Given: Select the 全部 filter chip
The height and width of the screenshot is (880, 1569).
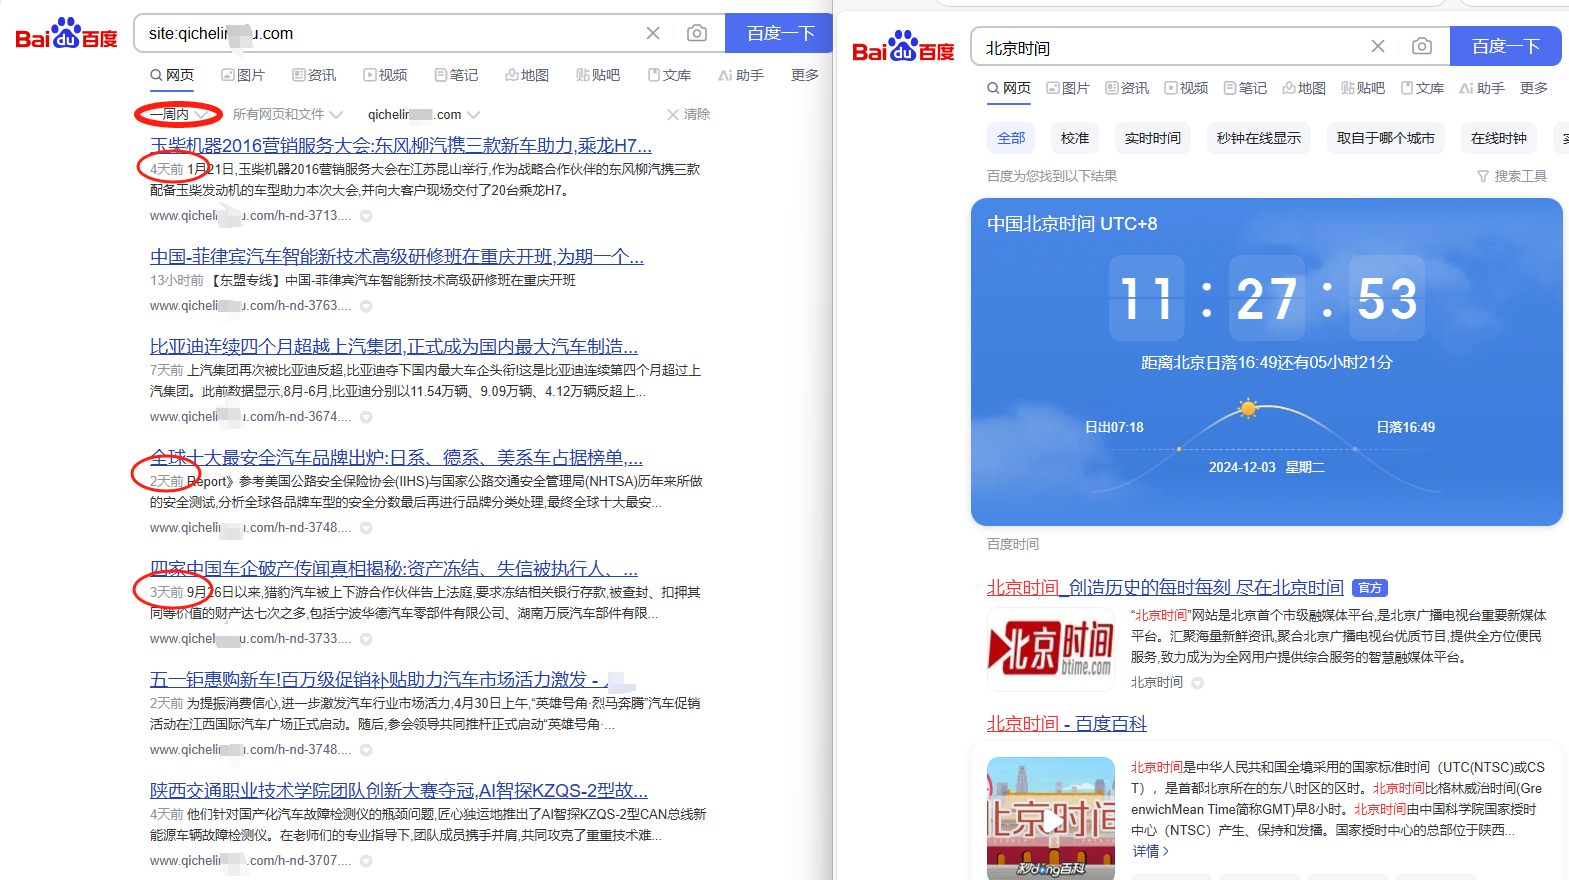Looking at the screenshot, I should [1011, 138].
